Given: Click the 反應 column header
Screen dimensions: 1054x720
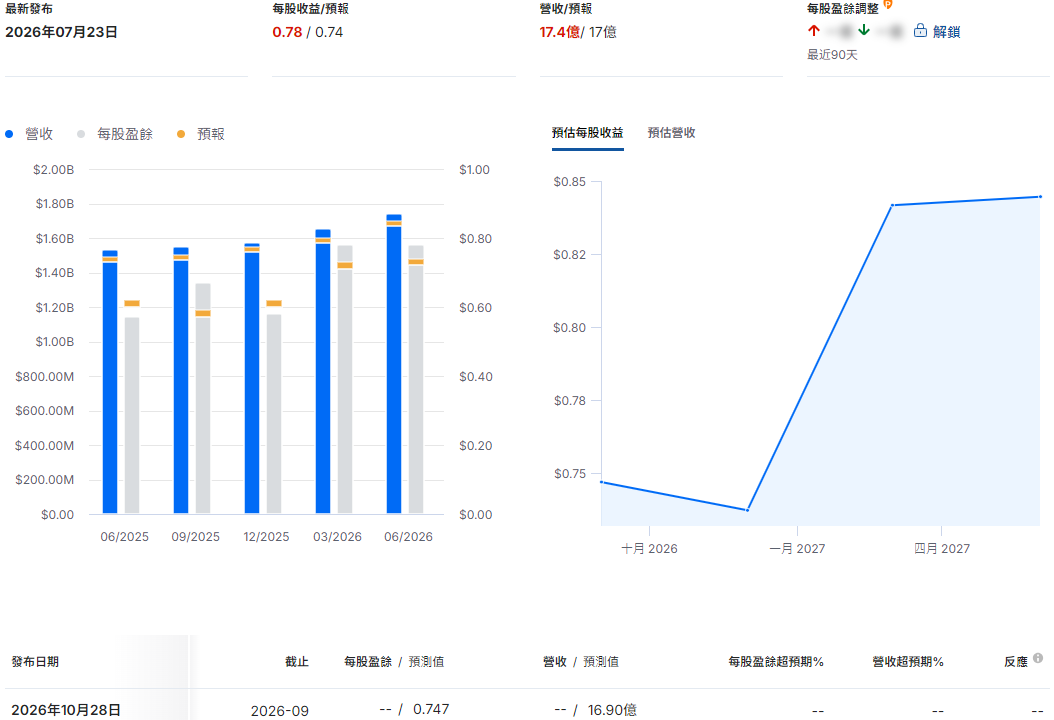Looking at the screenshot, I should (1016, 662).
